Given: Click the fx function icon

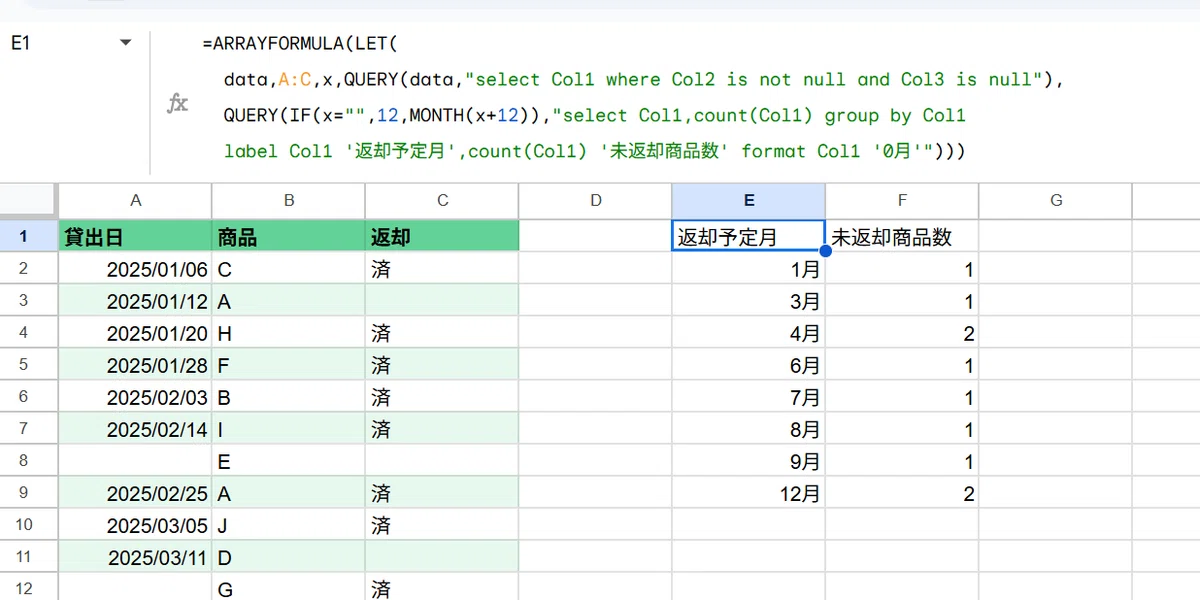Looking at the screenshot, I should coord(177,103).
